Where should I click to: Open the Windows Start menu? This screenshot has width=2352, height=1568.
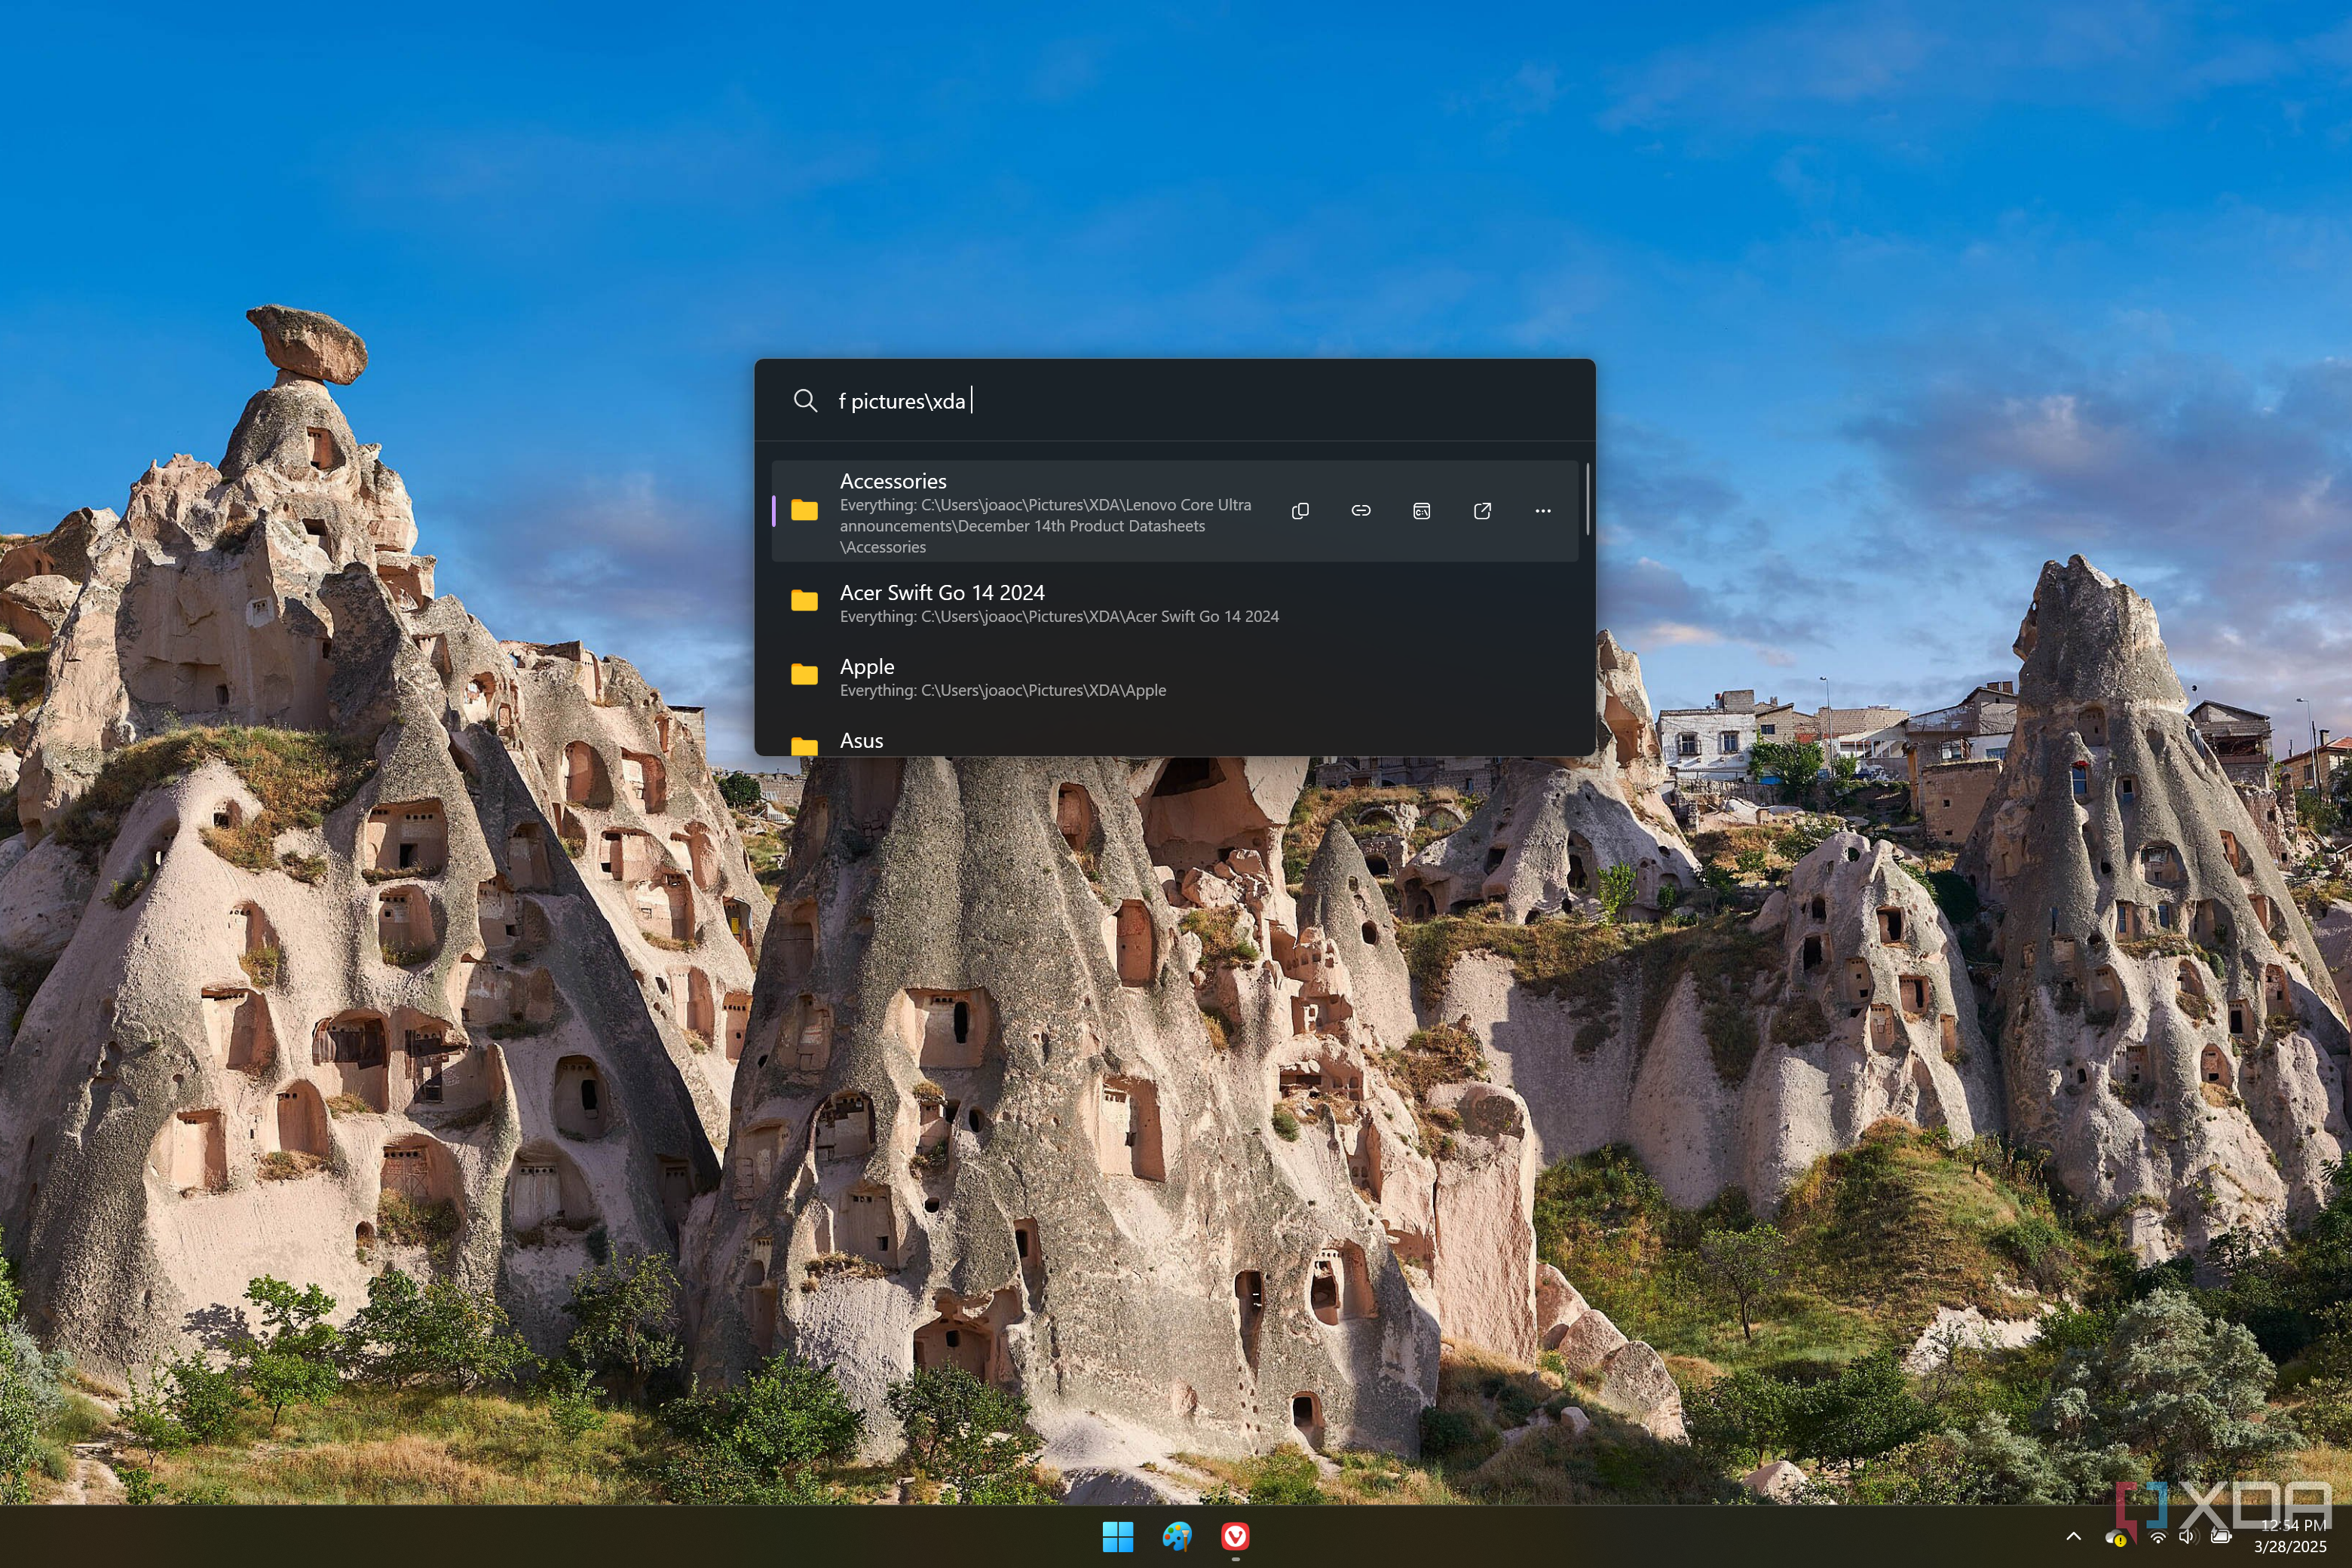pos(1117,1536)
